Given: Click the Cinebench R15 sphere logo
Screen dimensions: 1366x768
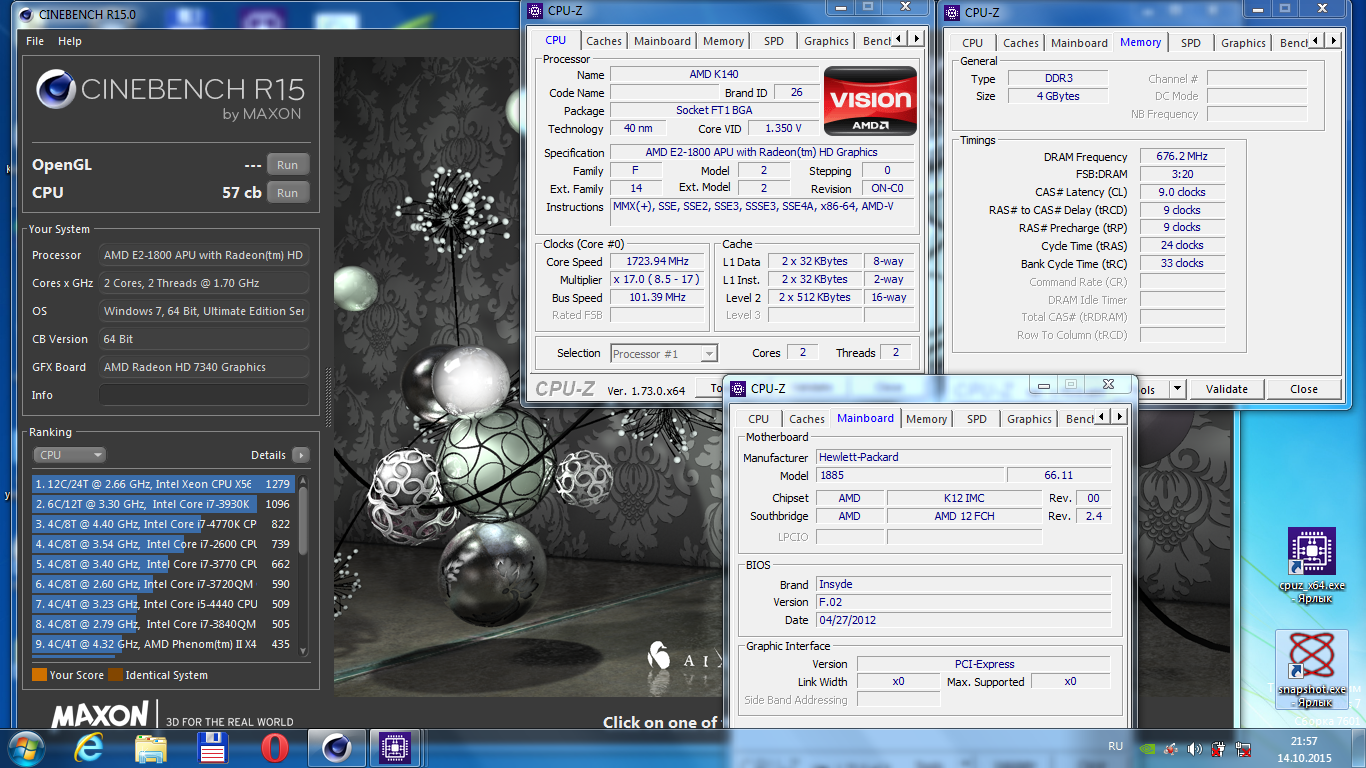Looking at the screenshot, I should coord(55,90).
